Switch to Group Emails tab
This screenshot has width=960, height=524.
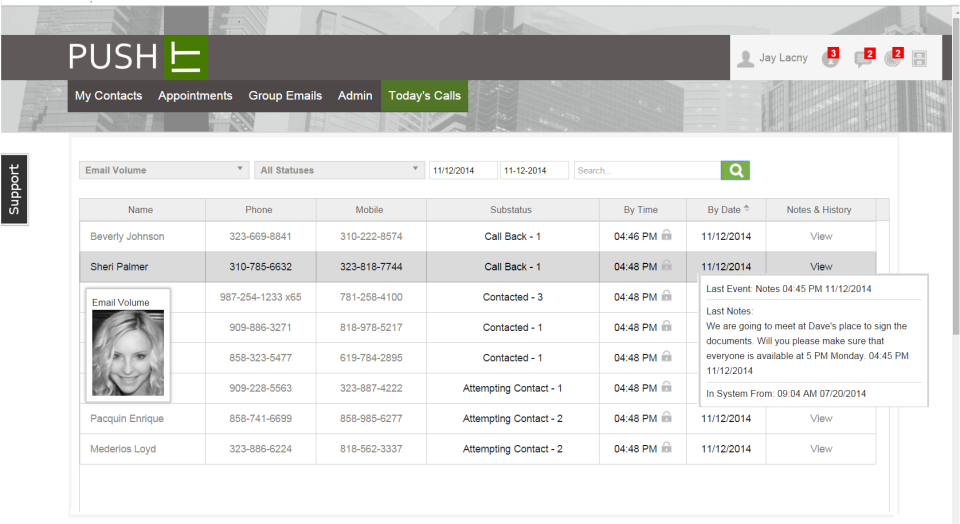point(285,95)
